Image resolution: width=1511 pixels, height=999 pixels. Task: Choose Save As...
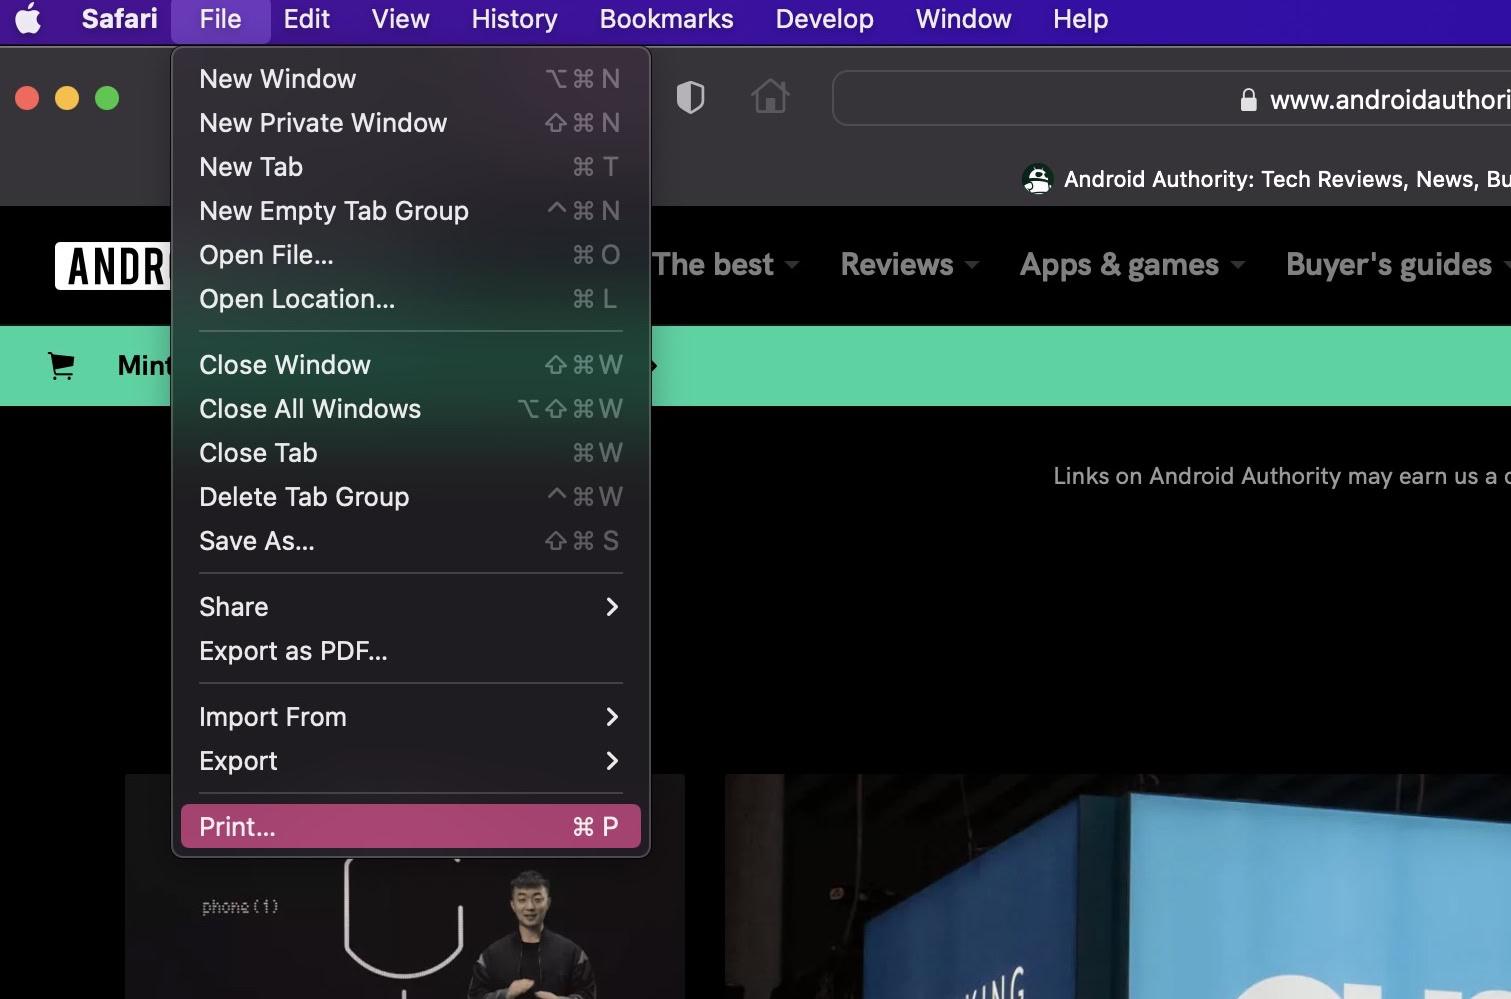[x=410, y=541]
